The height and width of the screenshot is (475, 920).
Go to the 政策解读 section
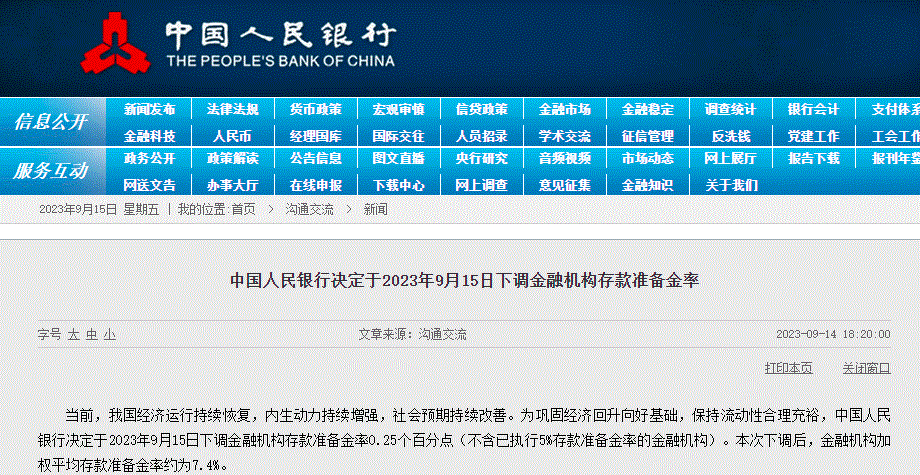pos(232,158)
